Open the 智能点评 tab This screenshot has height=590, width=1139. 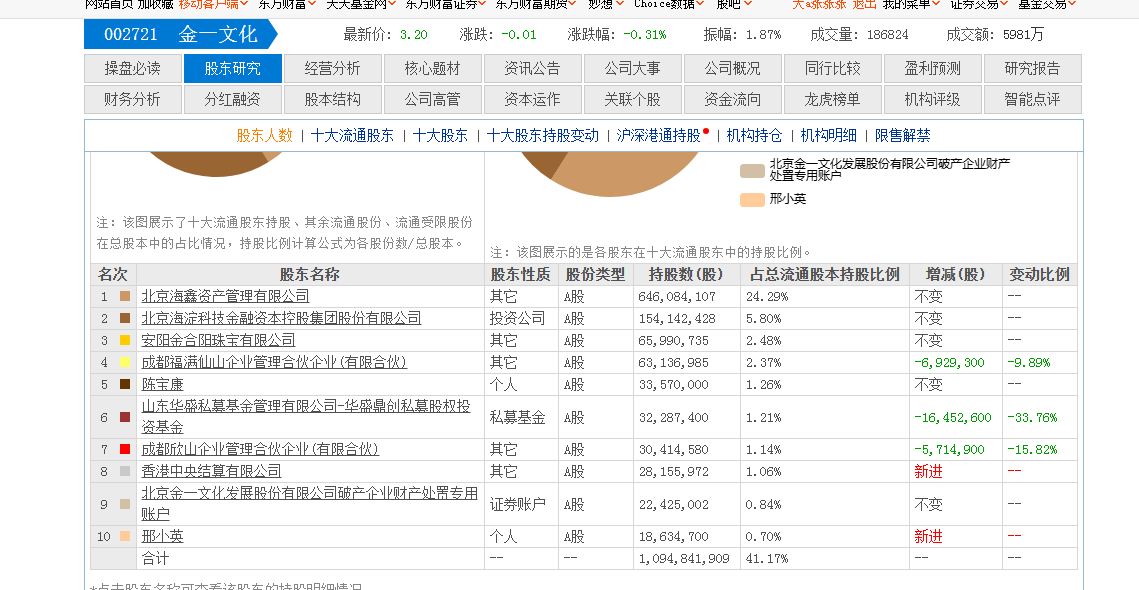[1032, 100]
